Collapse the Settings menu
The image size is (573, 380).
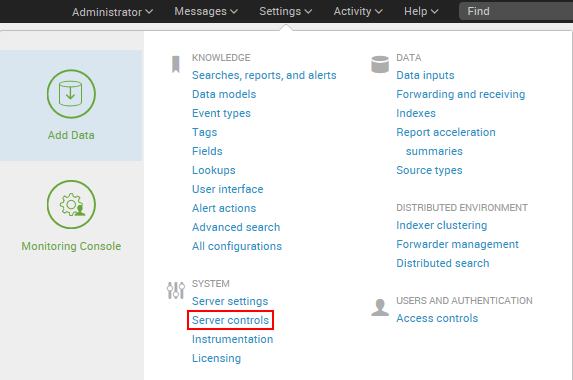285,11
